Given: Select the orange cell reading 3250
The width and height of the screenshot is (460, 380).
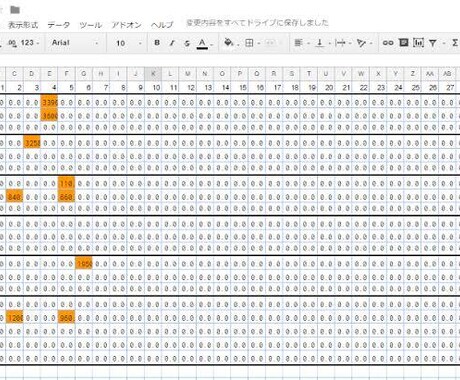Looking at the screenshot, I should 32,143.
